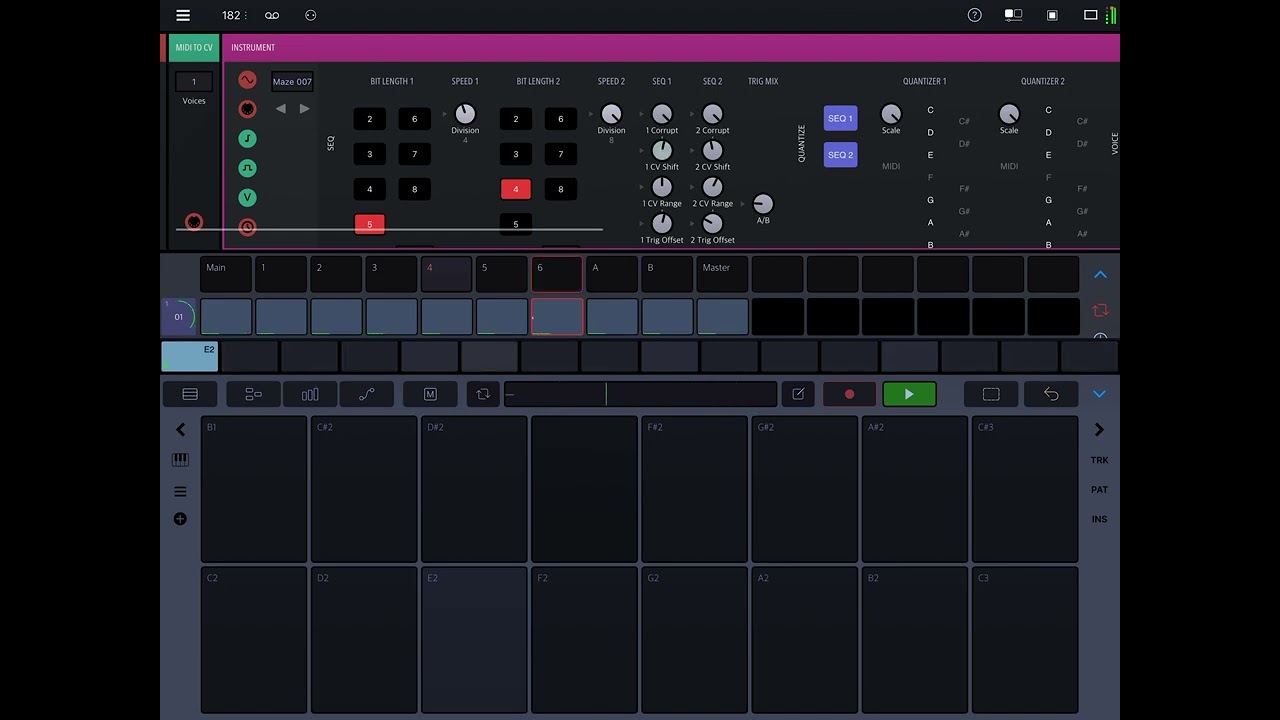Toggle the SEQ 1 quantize button

tap(840, 118)
